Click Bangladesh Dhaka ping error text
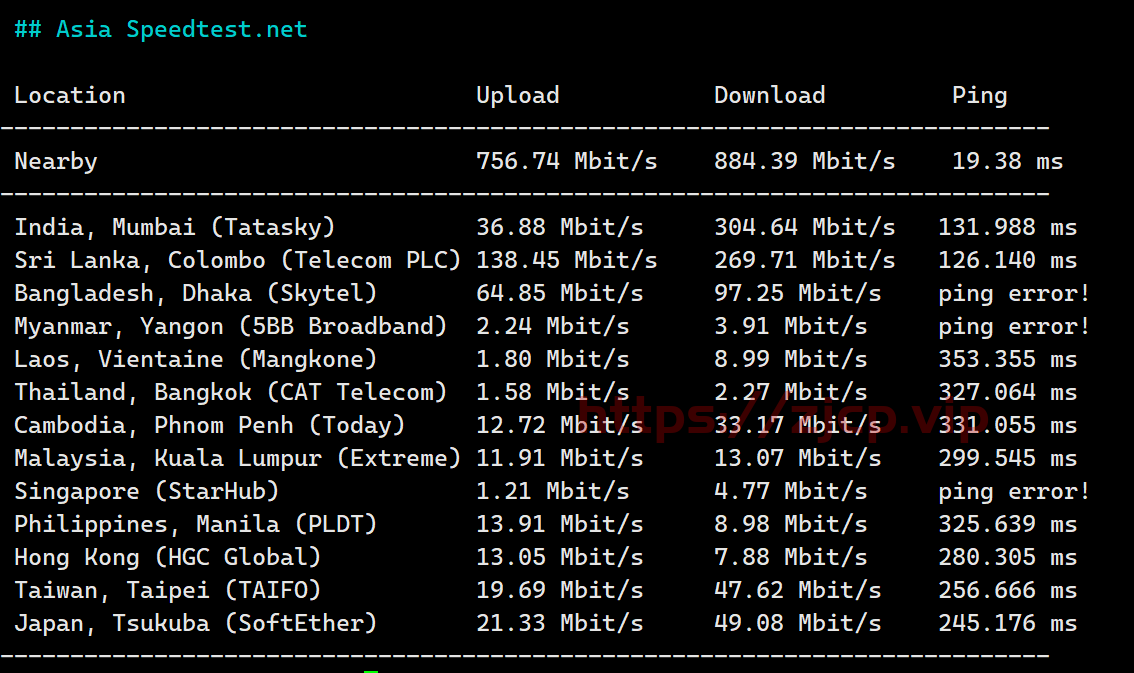1134x673 pixels. (1014, 293)
